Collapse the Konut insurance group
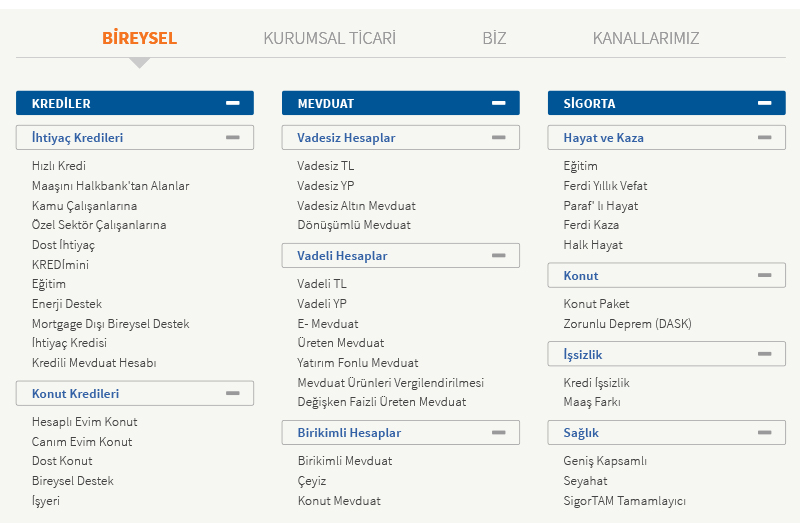This screenshot has height=523, width=800. click(x=765, y=275)
